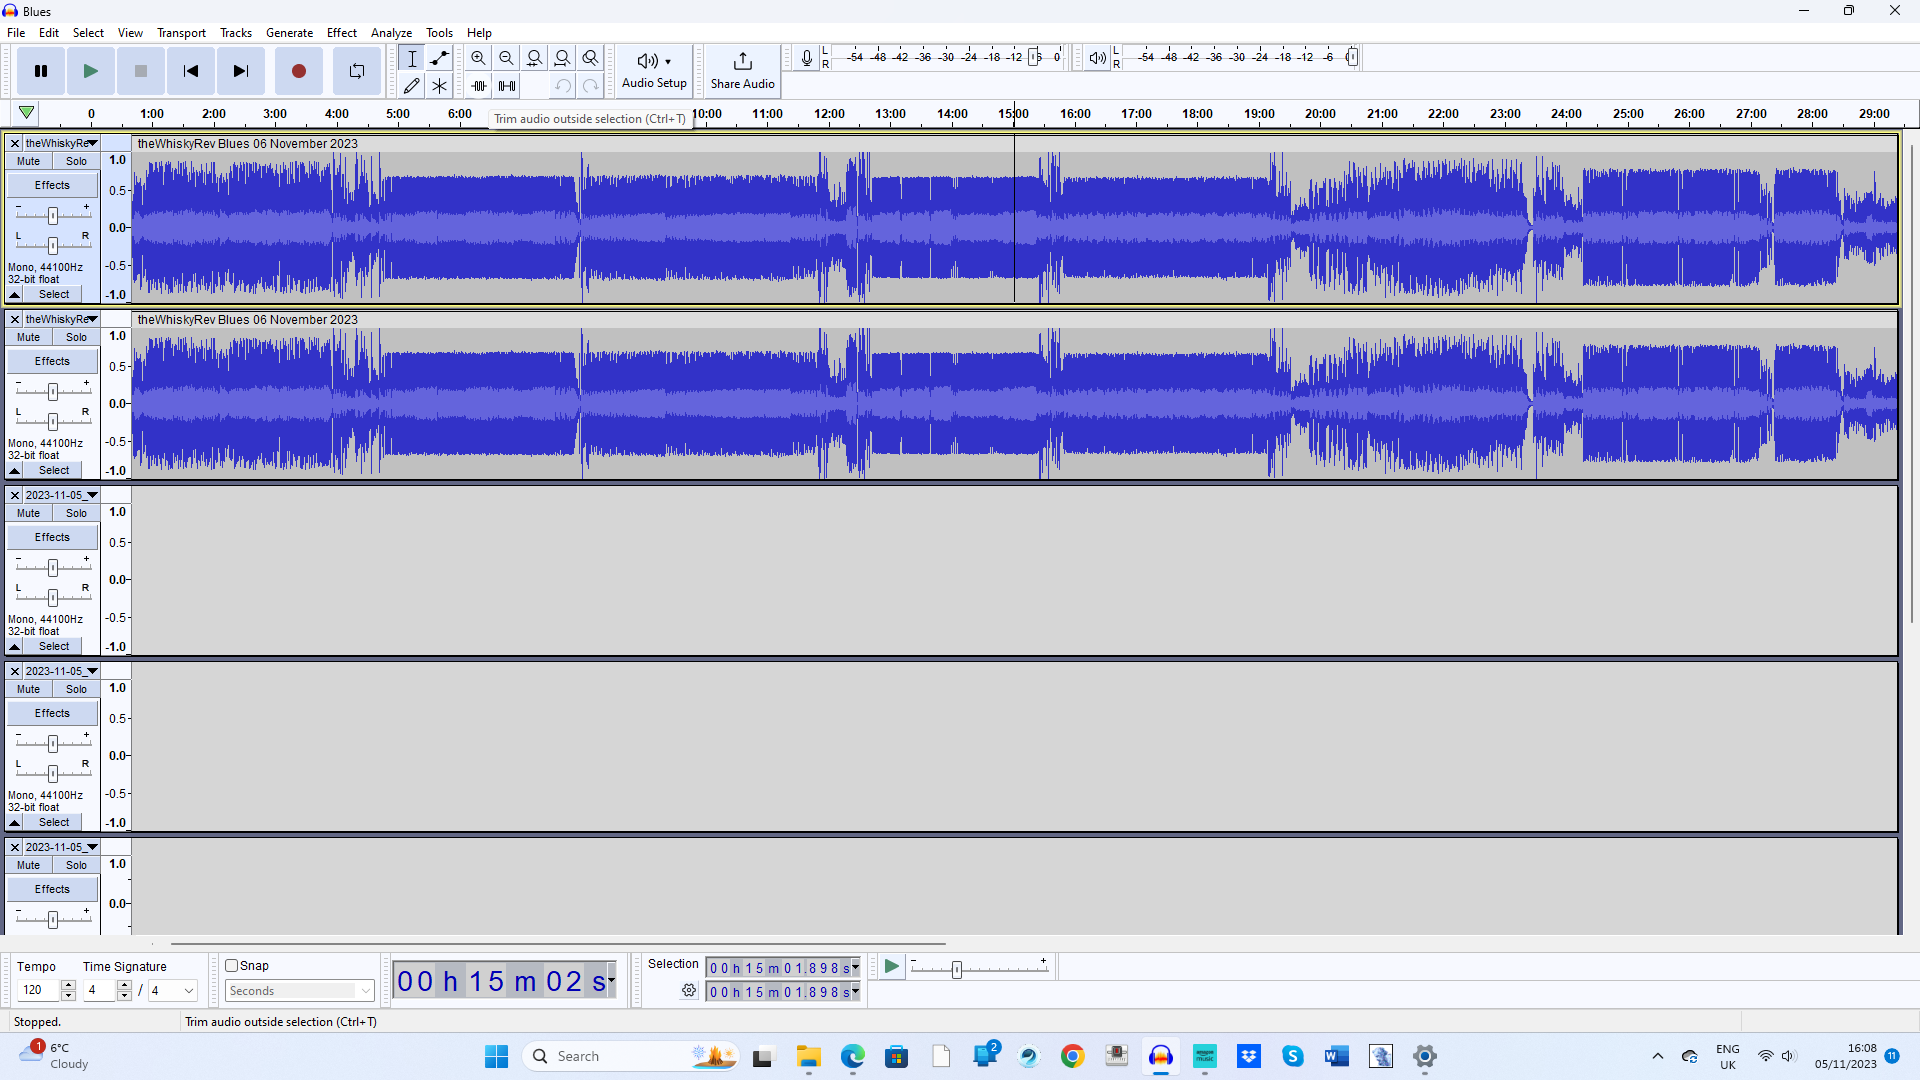1920x1080 pixels.
Task: Click the Record button
Action: [298, 71]
